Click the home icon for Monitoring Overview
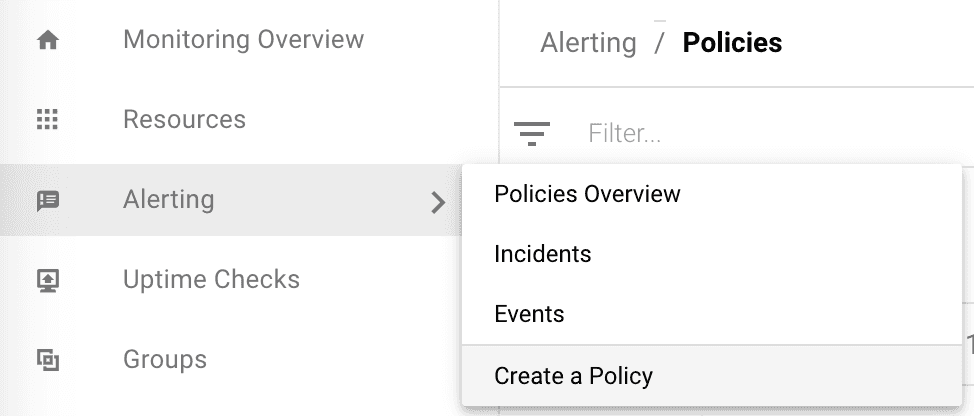Screen dimensions: 974x416 tap(47, 41)
